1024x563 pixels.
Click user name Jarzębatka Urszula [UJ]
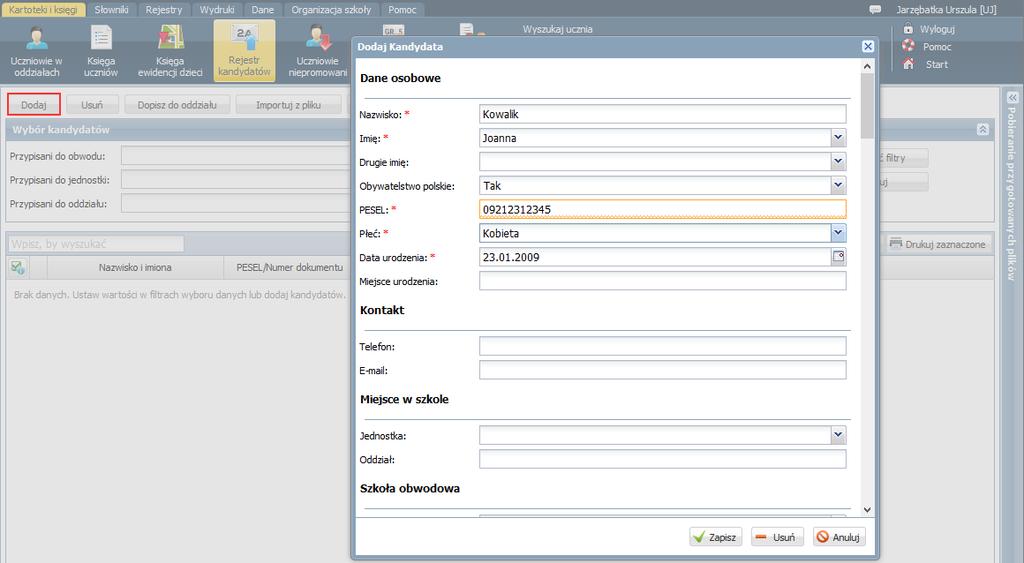coord(946,10)
